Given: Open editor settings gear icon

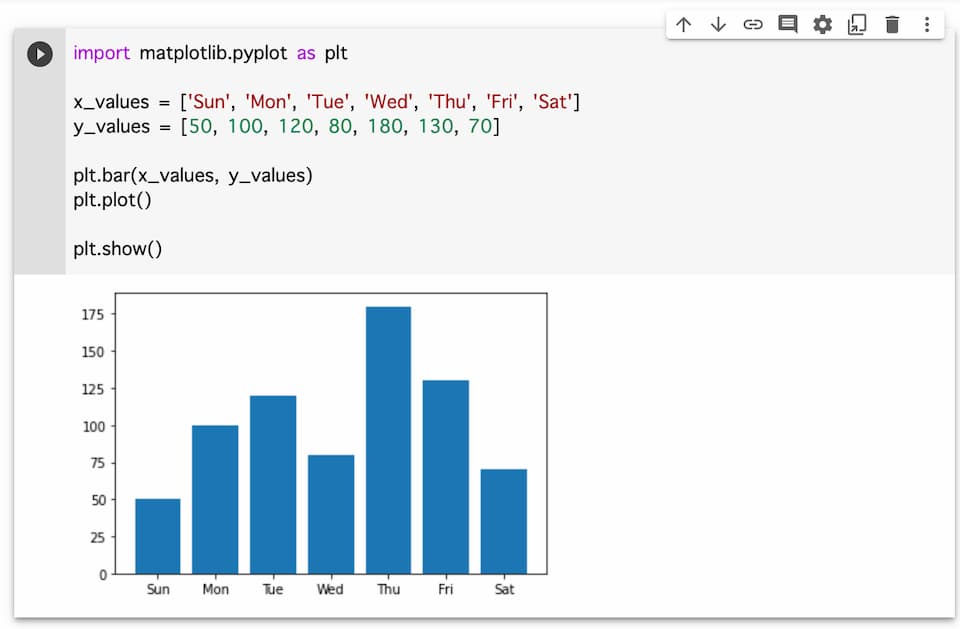Looking at the screenshot, I should (822, 25).
